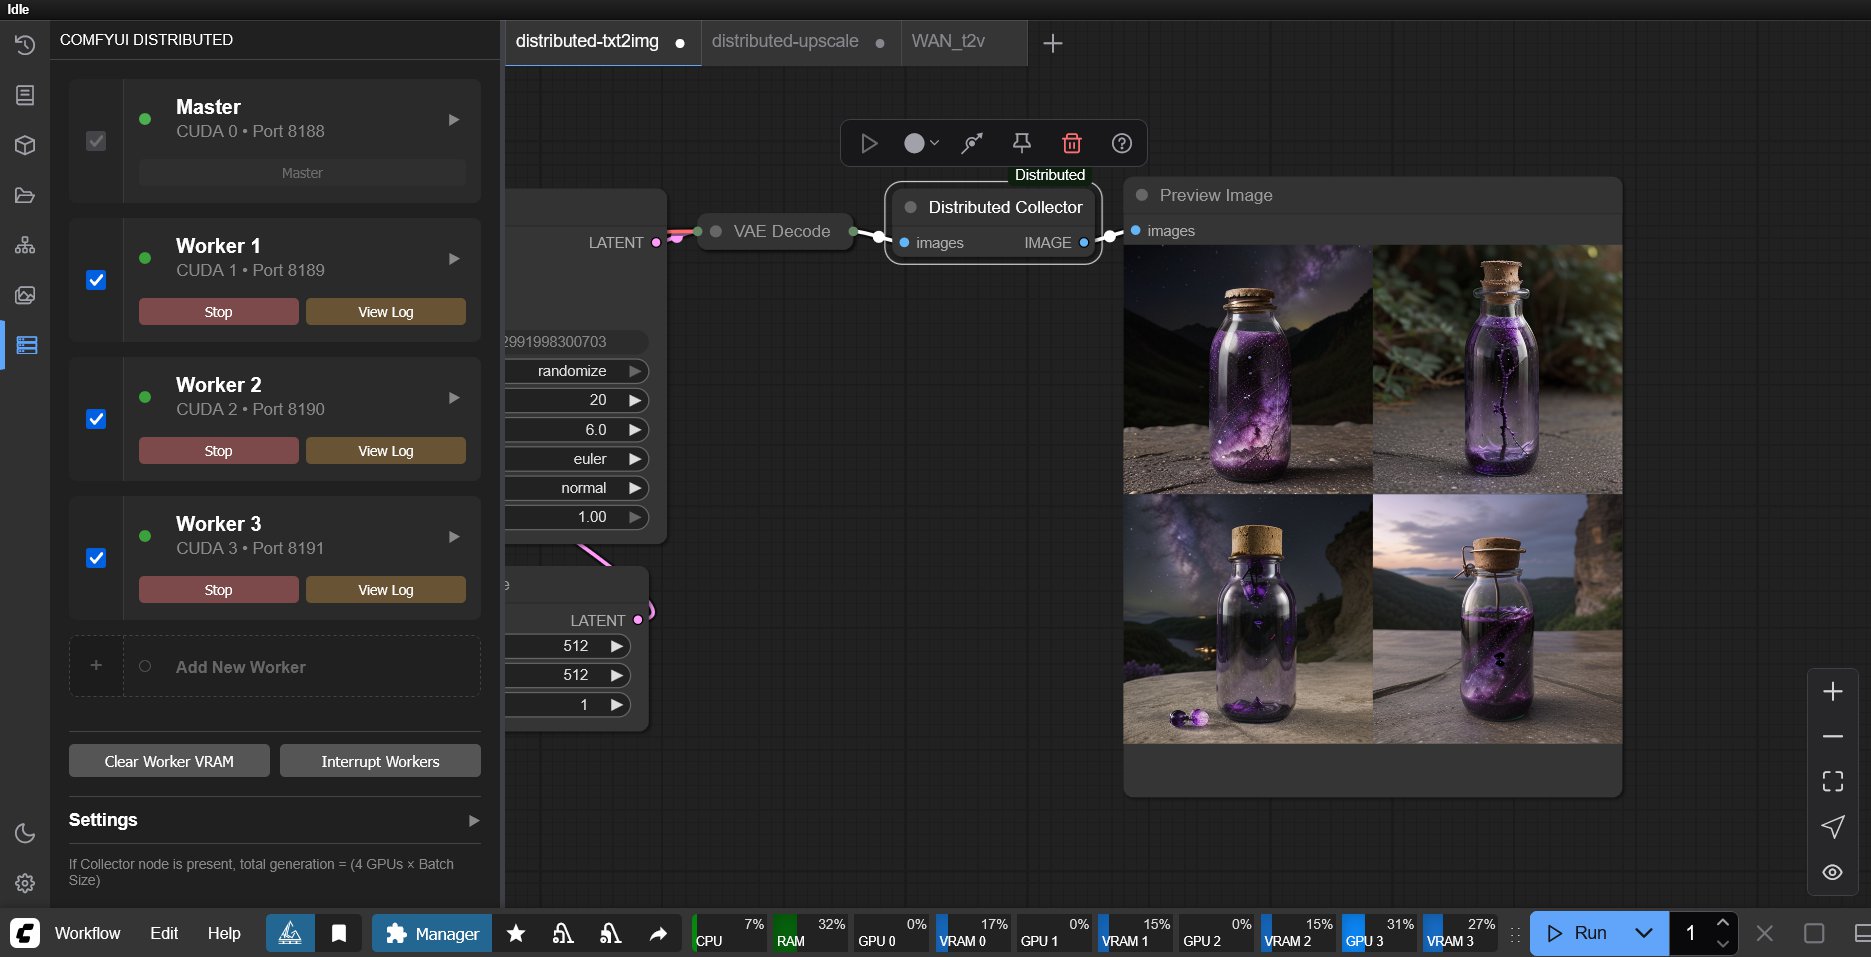Pin the selected Distributed Collector node
The image size is (1871, 957).
[x=1021, y=143]
